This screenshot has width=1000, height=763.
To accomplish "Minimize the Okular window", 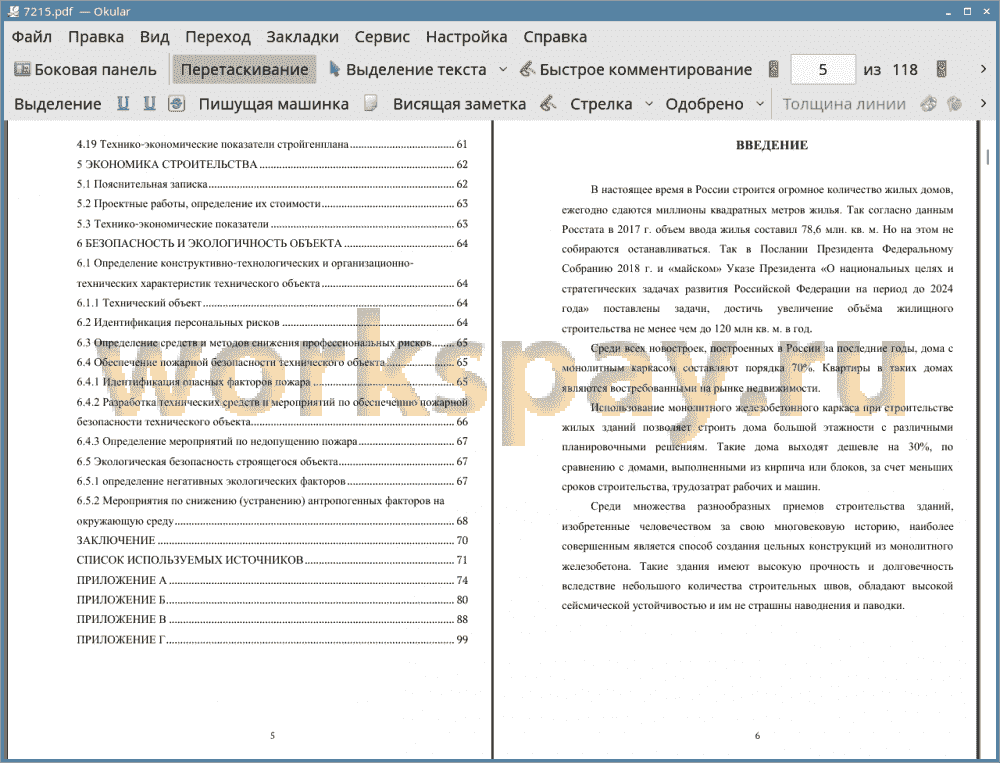I will [949, 11].
